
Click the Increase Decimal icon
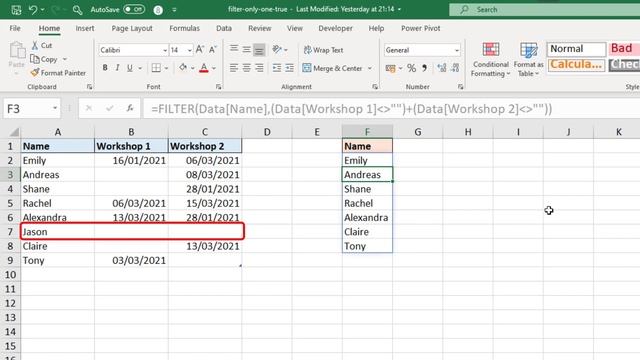[442, 68]
